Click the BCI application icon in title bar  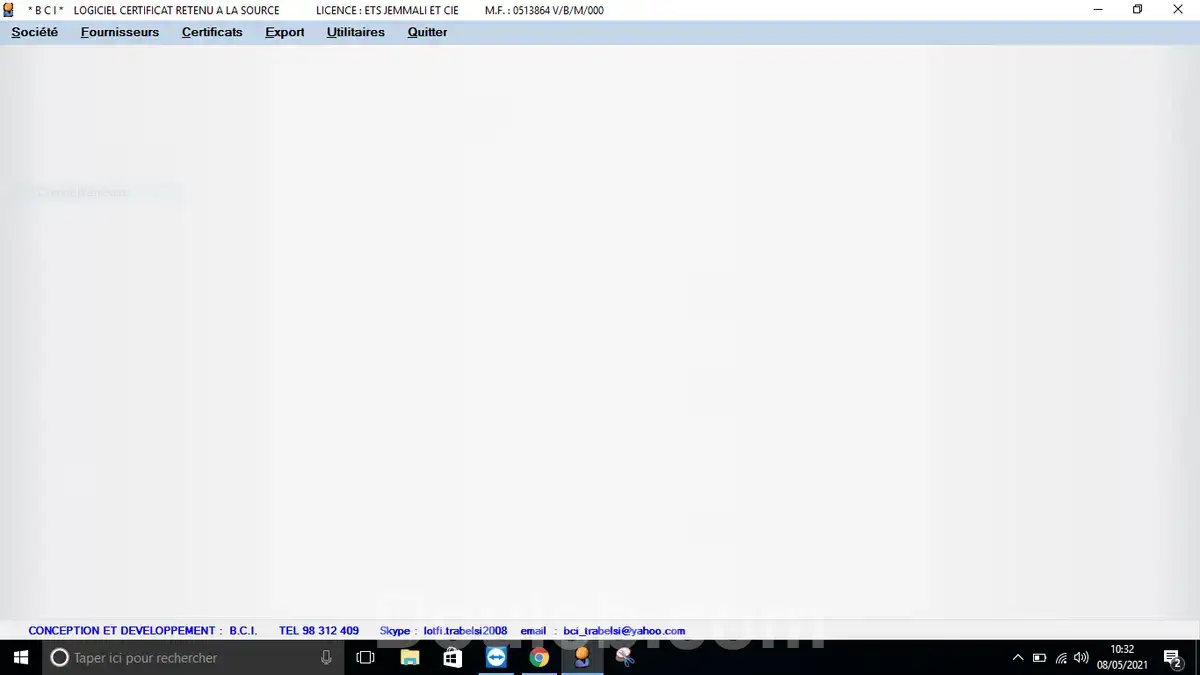(9, 10)
